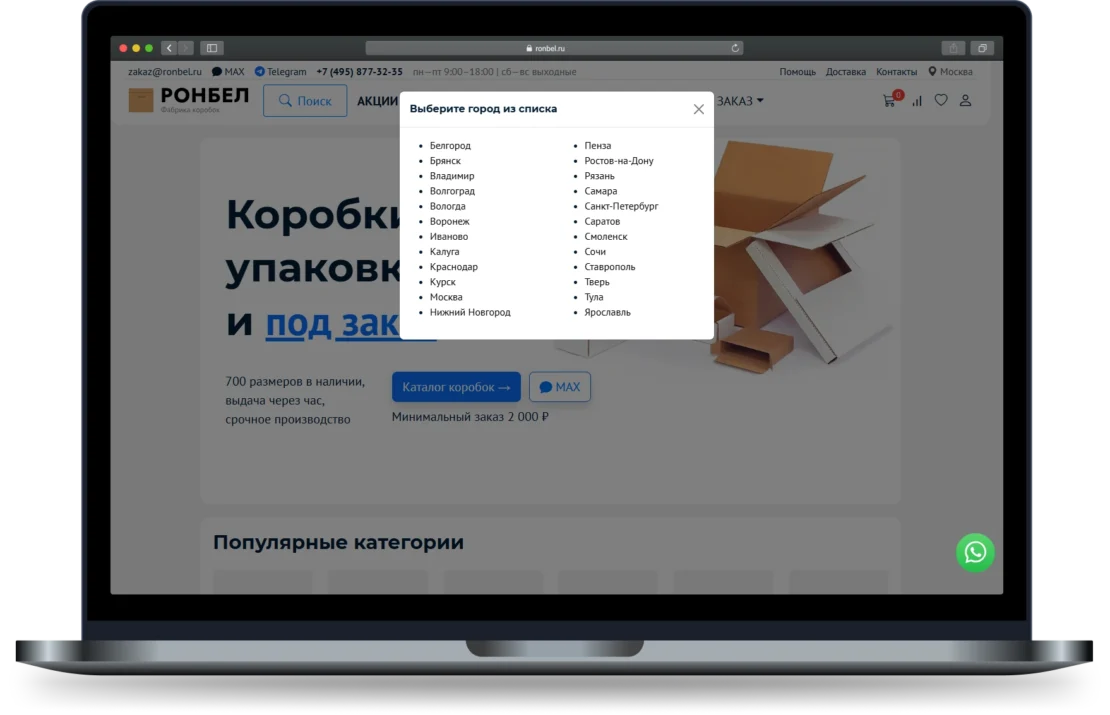Pick Тверь as the city
Viewport: 1110px width, 715px height.
pyautogui.click(x=596, y=282)
